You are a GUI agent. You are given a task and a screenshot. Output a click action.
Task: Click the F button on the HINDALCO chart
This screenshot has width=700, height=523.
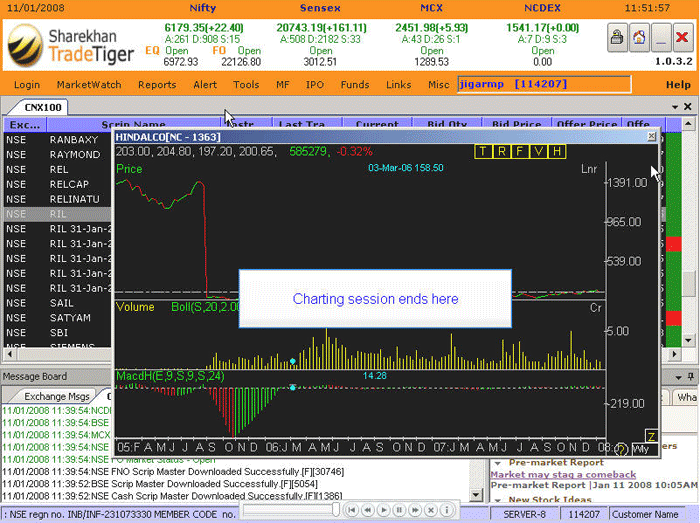(520, 152)
